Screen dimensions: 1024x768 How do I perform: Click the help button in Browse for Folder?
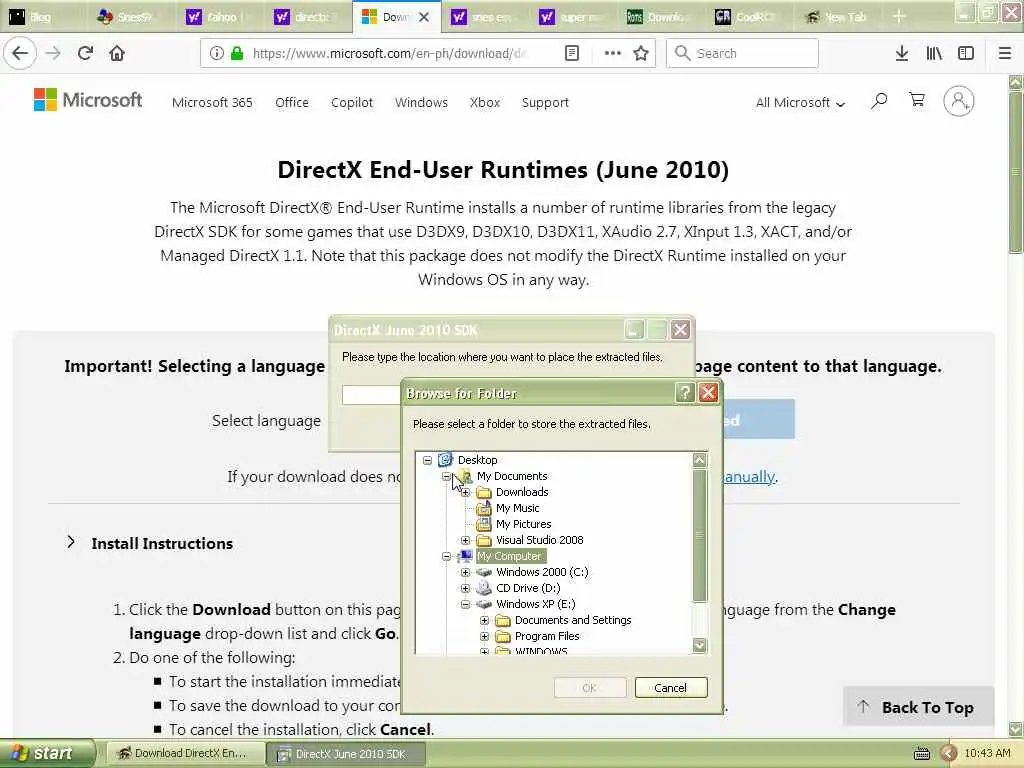click(684, 392)
